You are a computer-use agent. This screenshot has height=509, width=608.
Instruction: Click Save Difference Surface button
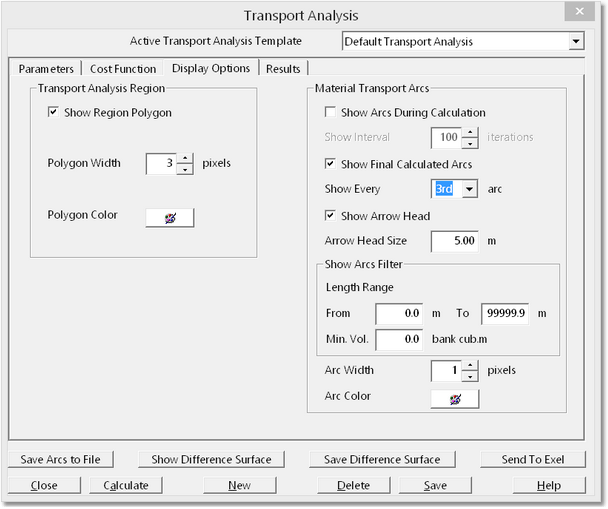tap(382, 459)
